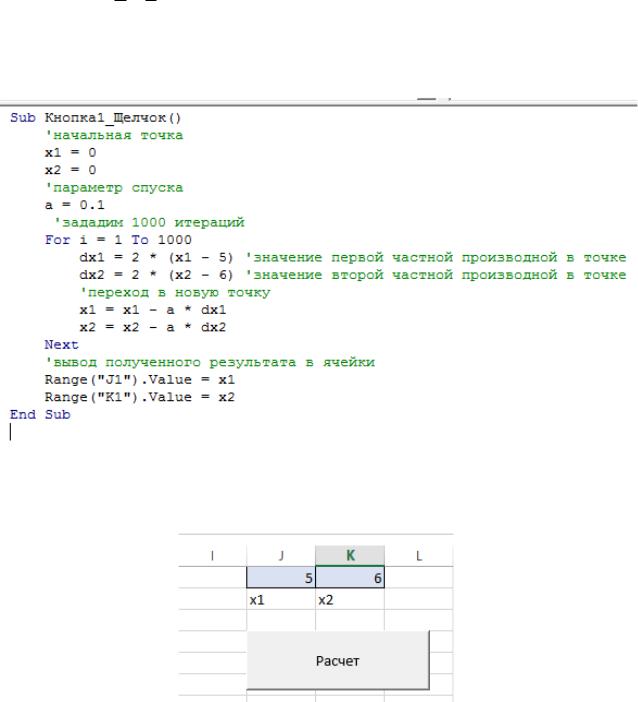Viewport: 638px width, 702px height.
Task: Click the cell labeled x2
Action: pyautogui.click(x=350, y=599)
